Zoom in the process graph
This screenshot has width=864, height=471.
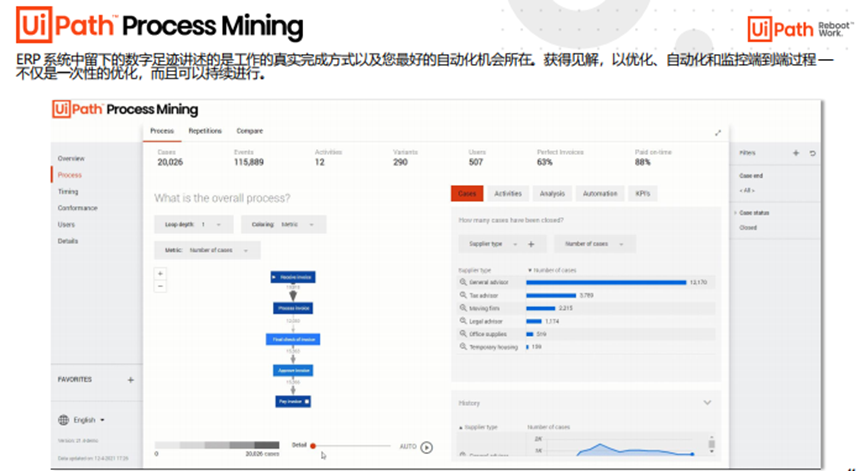(x=160, y=273)
